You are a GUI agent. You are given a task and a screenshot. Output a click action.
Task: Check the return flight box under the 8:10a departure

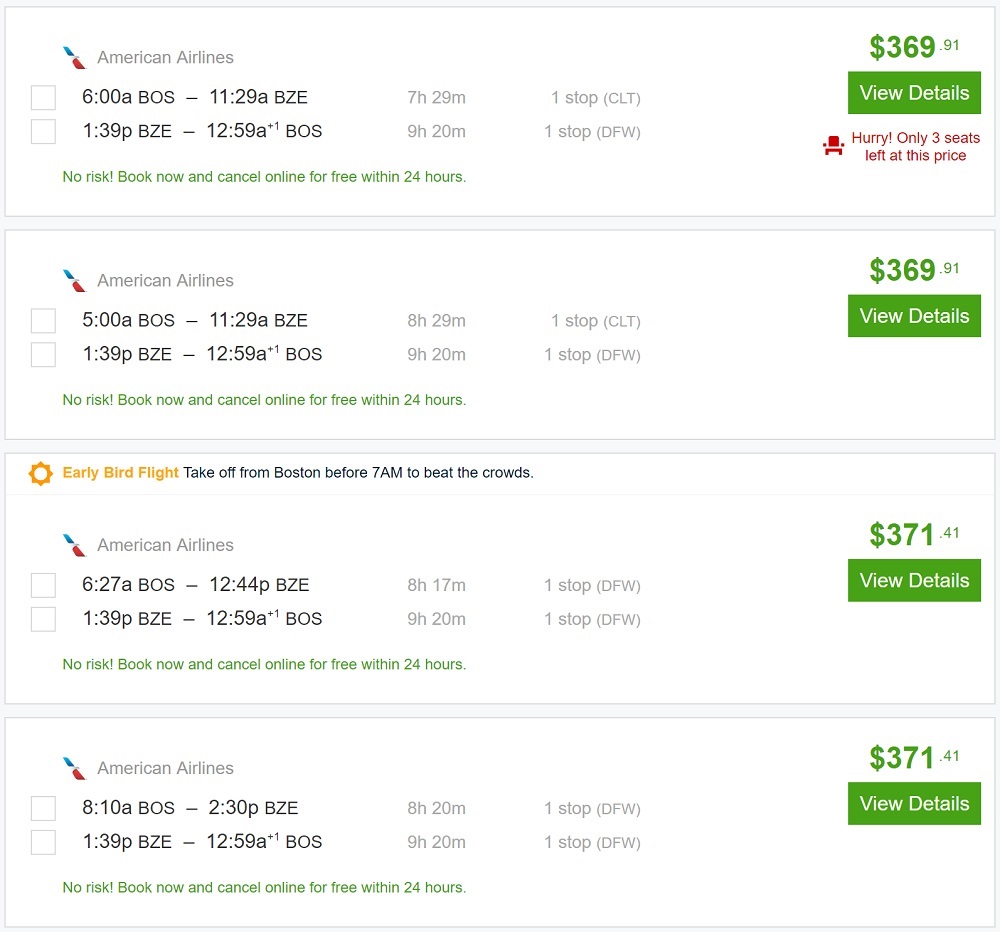tap(43, 842)
